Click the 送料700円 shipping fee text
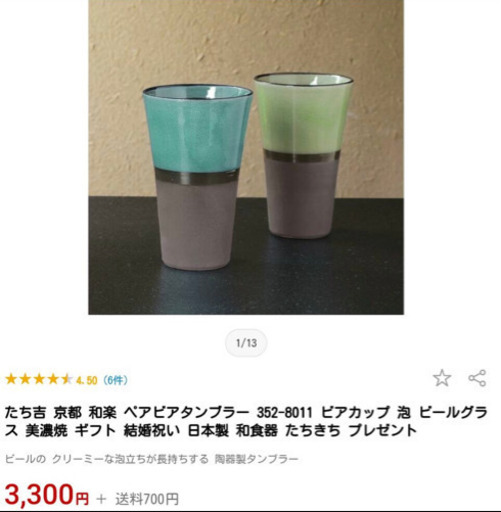Image resolution: width=501 pixels, height=512 pixels. [147, 499]
